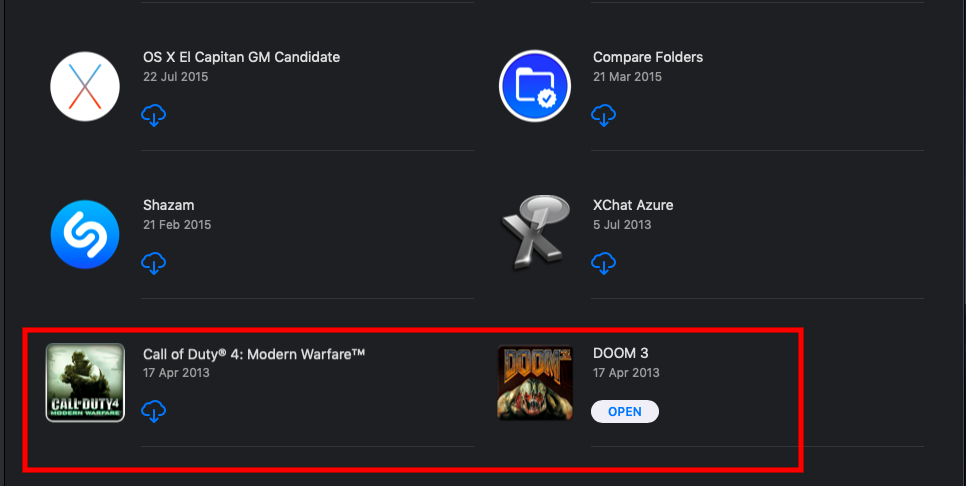Open Call of Duty 4: Modern Warfare title

[x=254, y=354]
